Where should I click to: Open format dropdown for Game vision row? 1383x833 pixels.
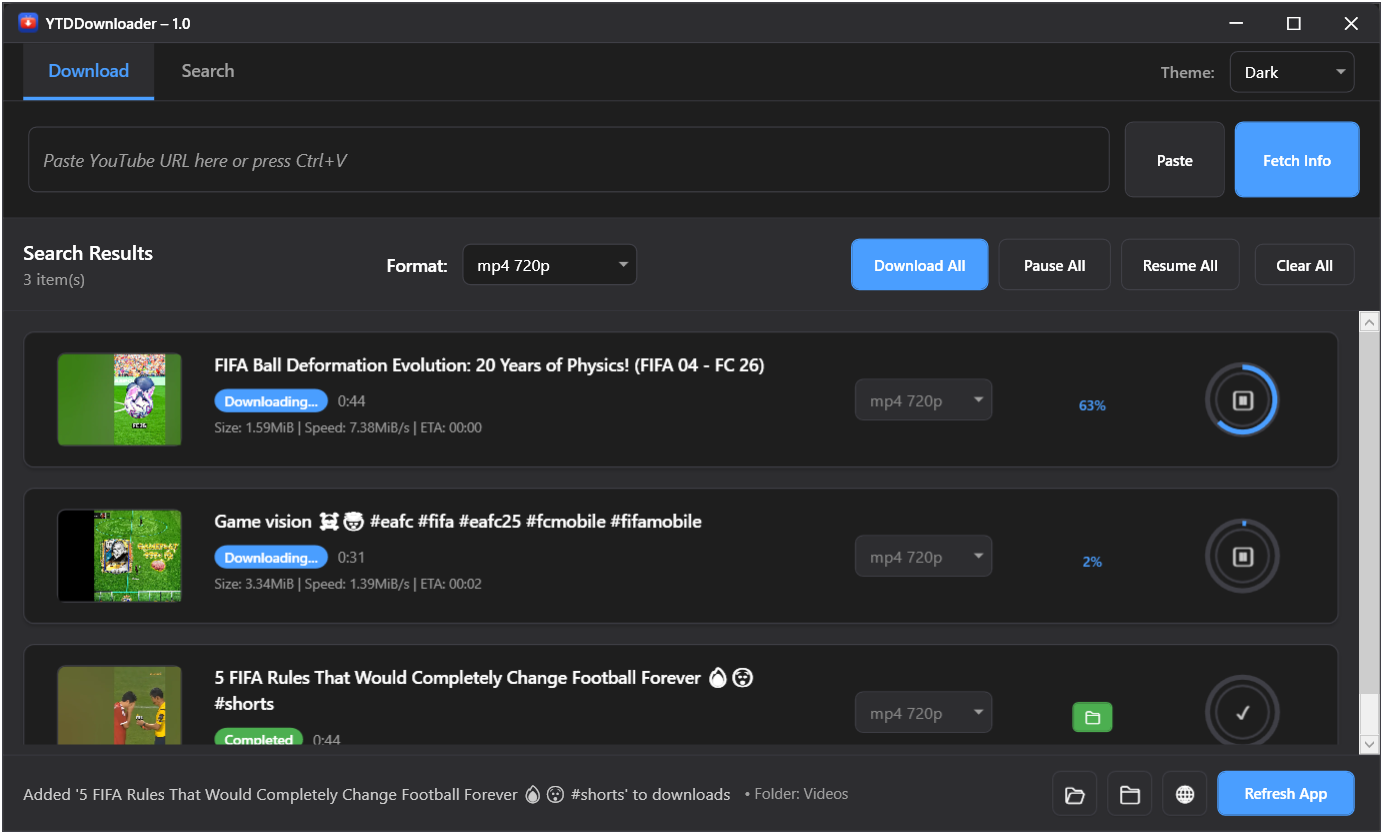pos(923,557)
